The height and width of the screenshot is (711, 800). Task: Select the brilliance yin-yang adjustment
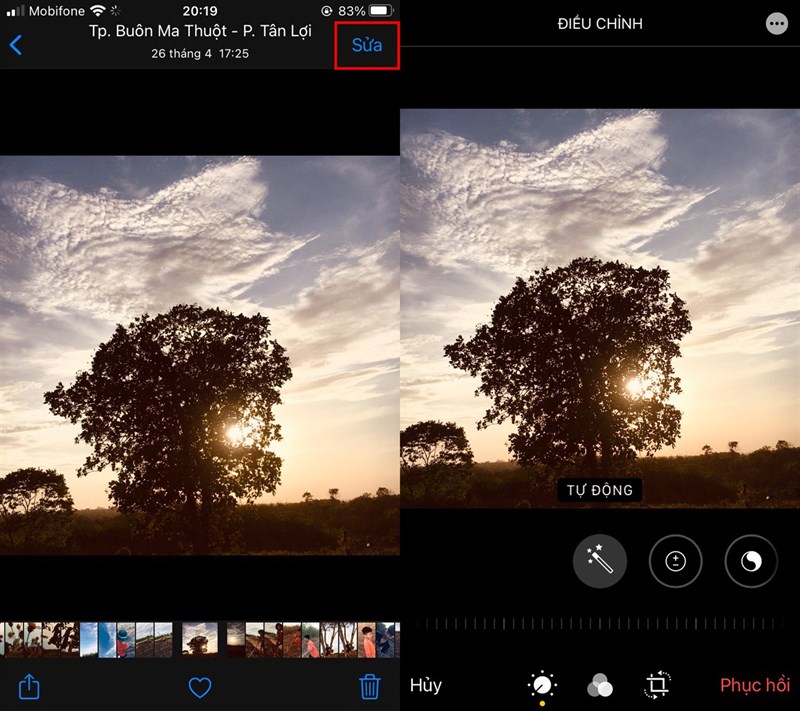751,561
